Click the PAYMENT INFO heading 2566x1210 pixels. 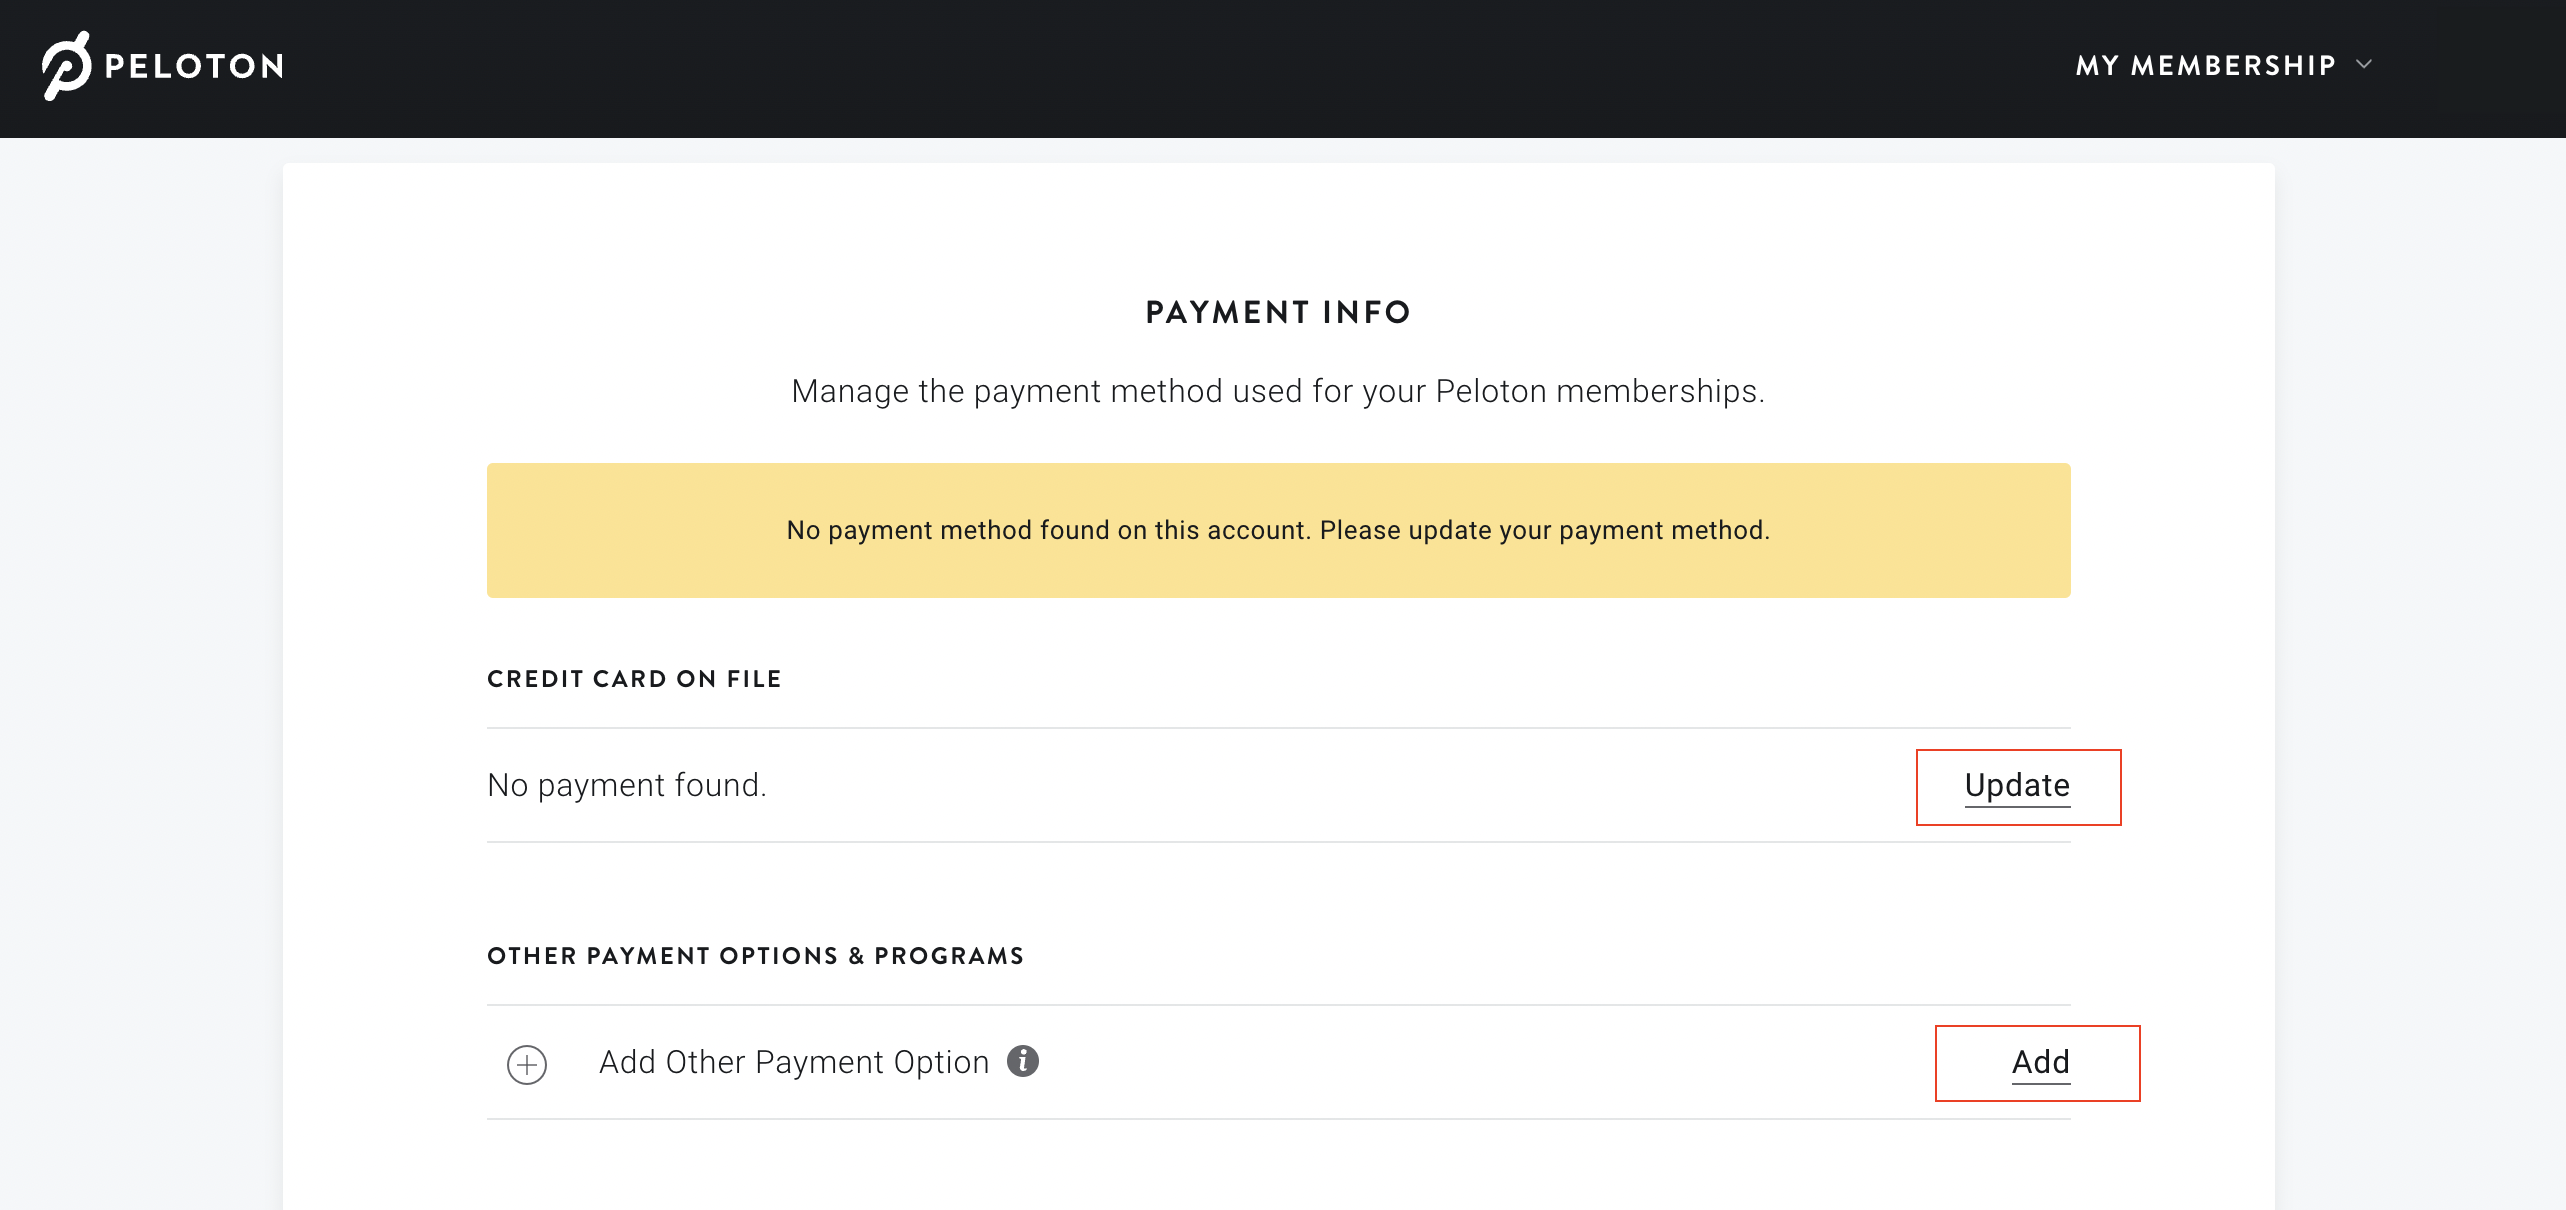tap(1278, 312)
